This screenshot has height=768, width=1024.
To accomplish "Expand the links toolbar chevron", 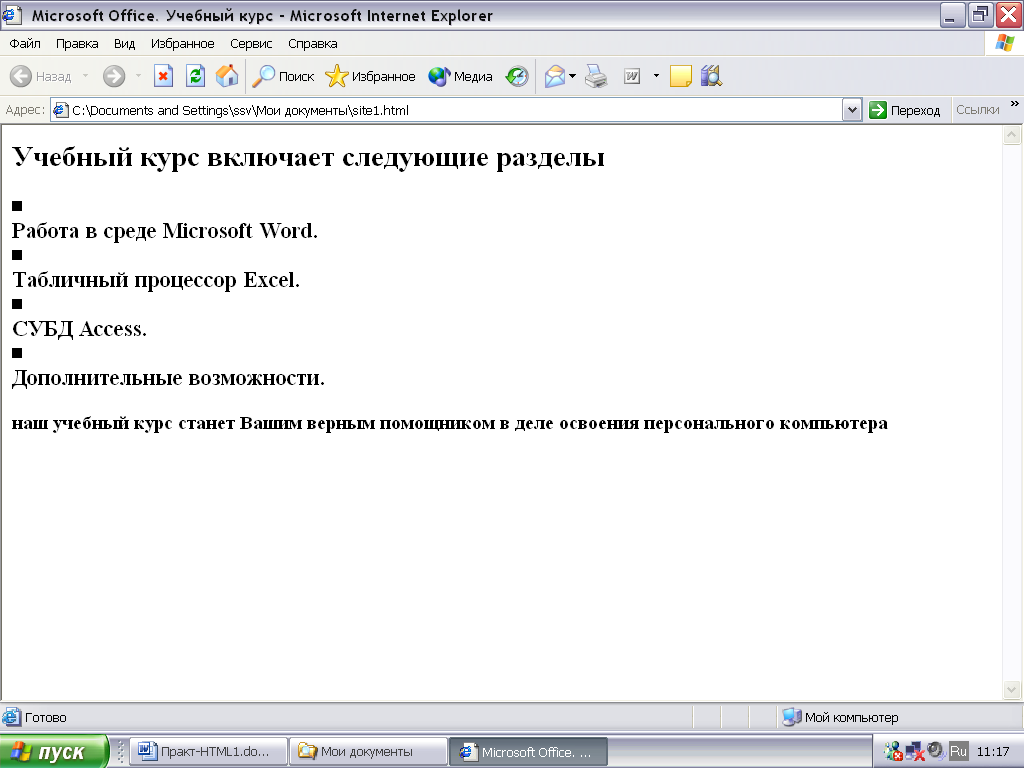I will [x=1015, y=104].
